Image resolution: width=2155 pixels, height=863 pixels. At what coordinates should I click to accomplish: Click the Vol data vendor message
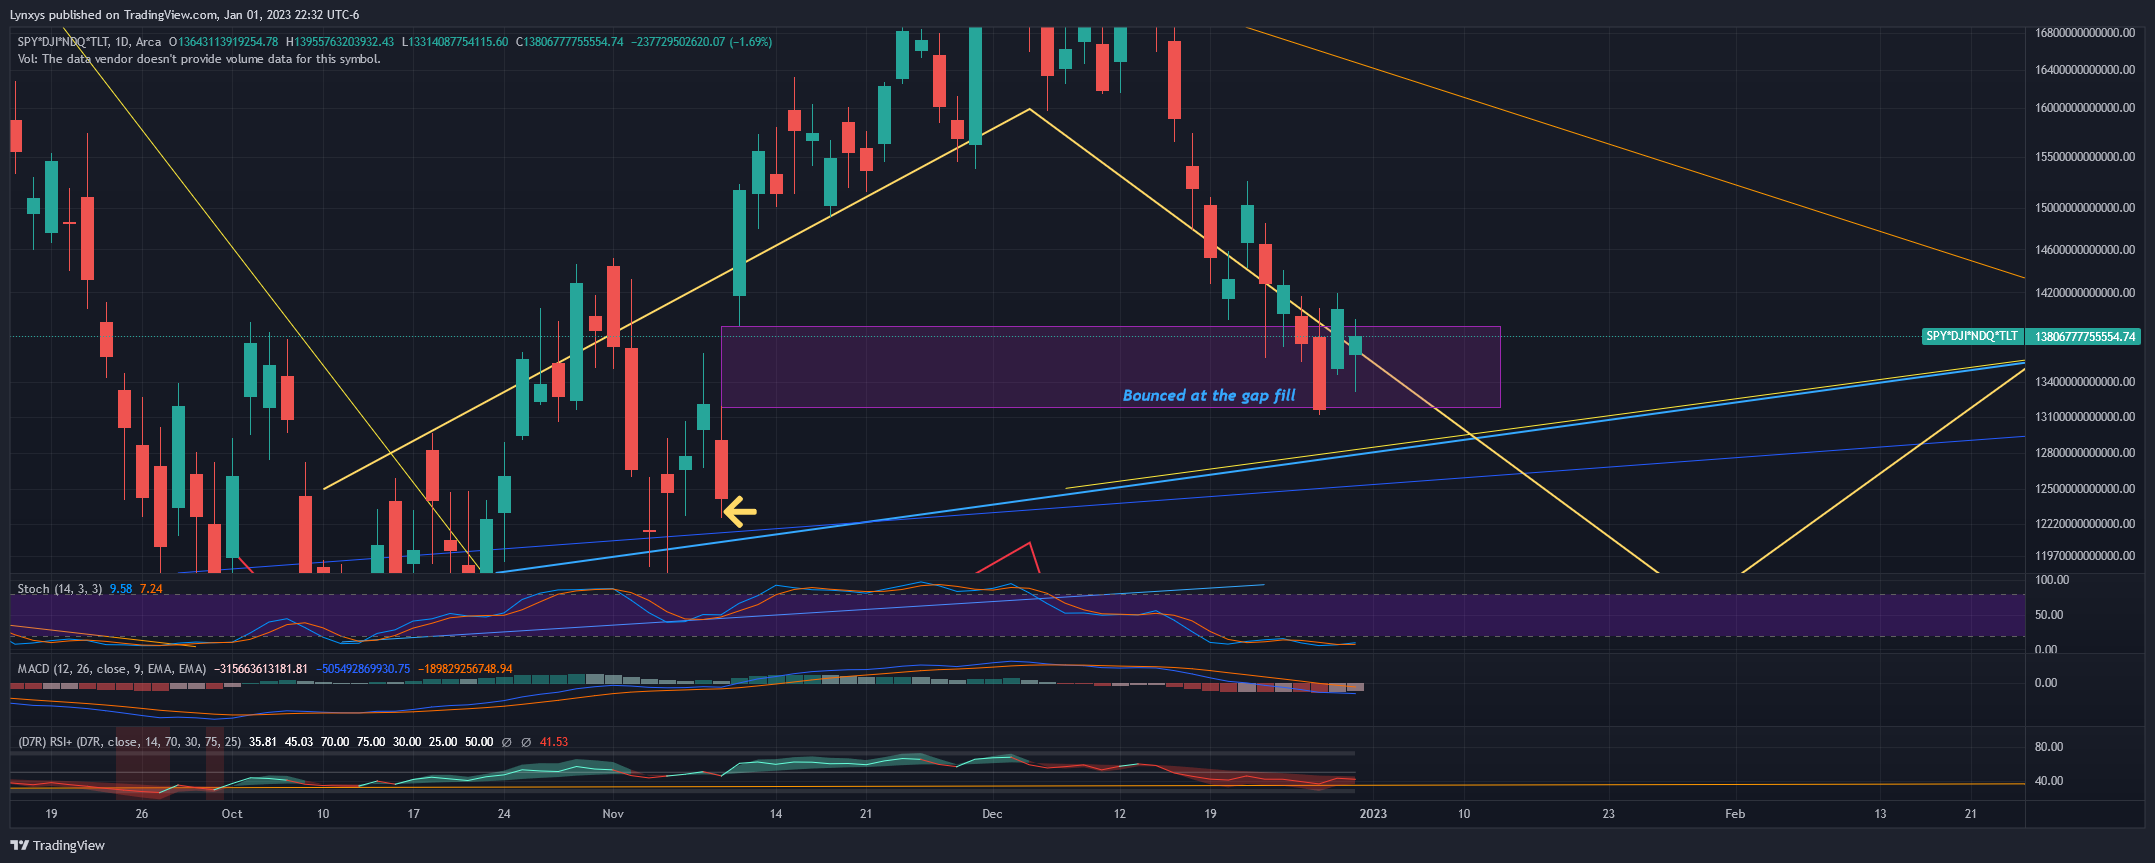199,59
